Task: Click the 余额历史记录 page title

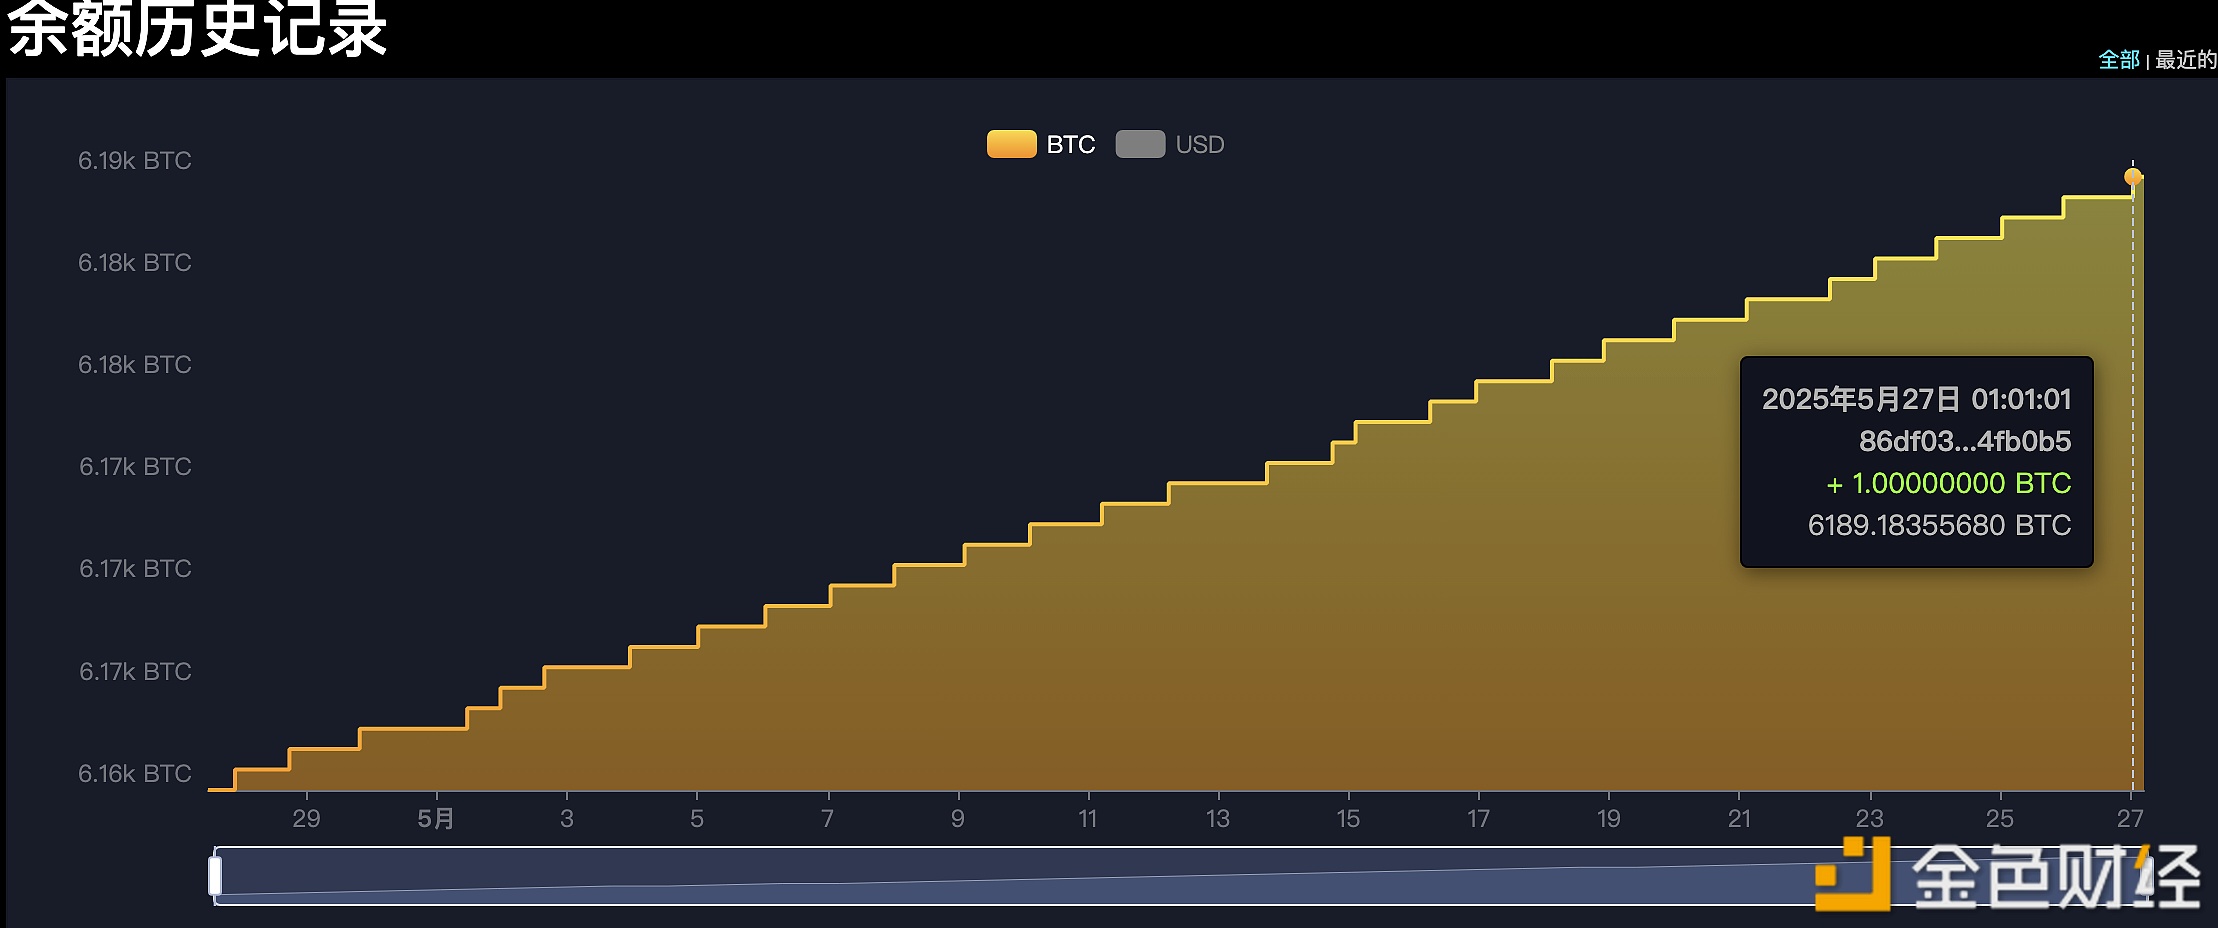Action: (x=197, y=30)
